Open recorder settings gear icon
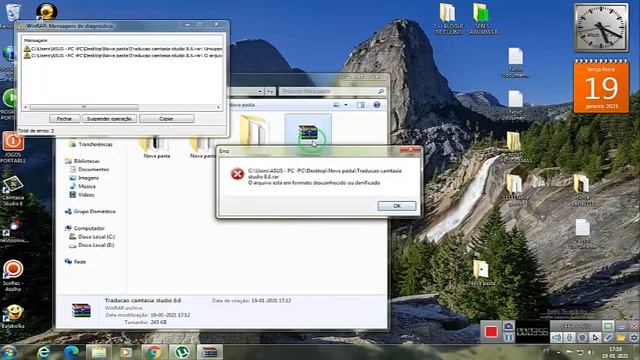The height and width of the screenshot is (360, 640). [x=633, y=338]
